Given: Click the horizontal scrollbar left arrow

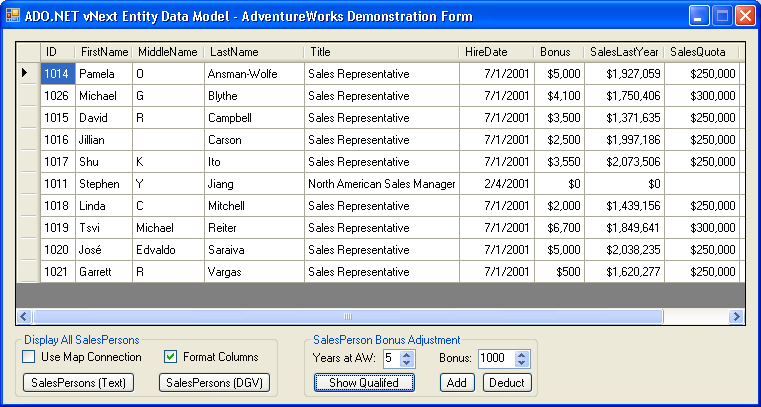Looking at the screenshot, I should coord(24,317).
